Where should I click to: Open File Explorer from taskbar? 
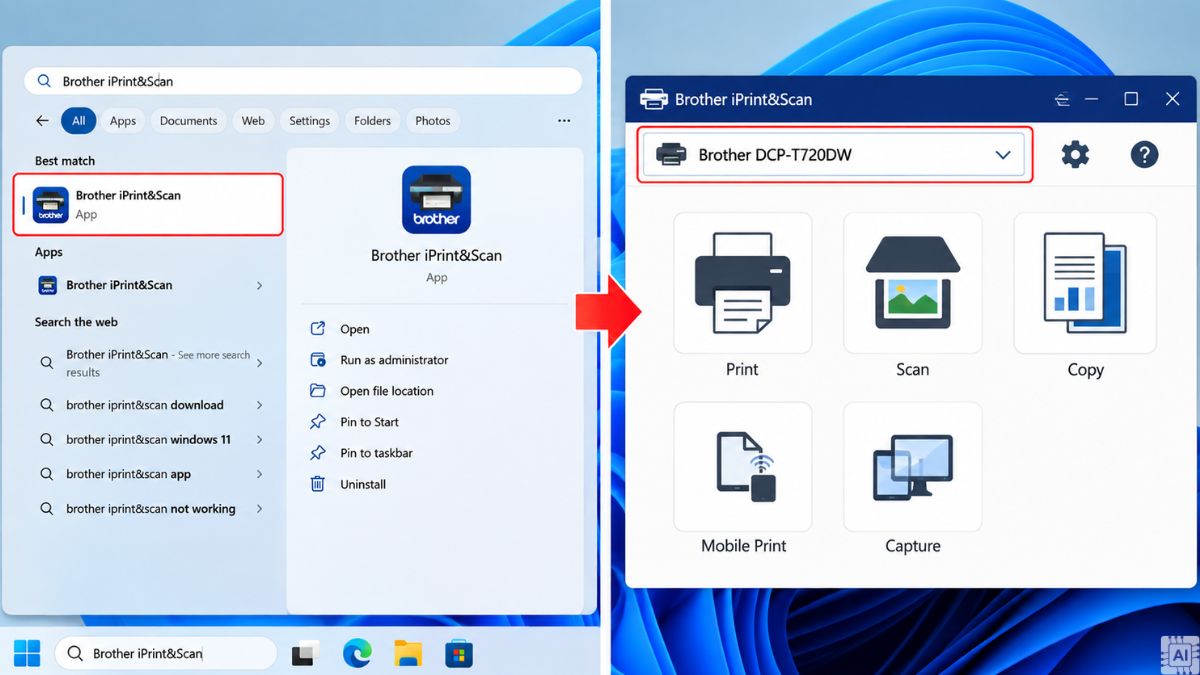coord(408,654)
